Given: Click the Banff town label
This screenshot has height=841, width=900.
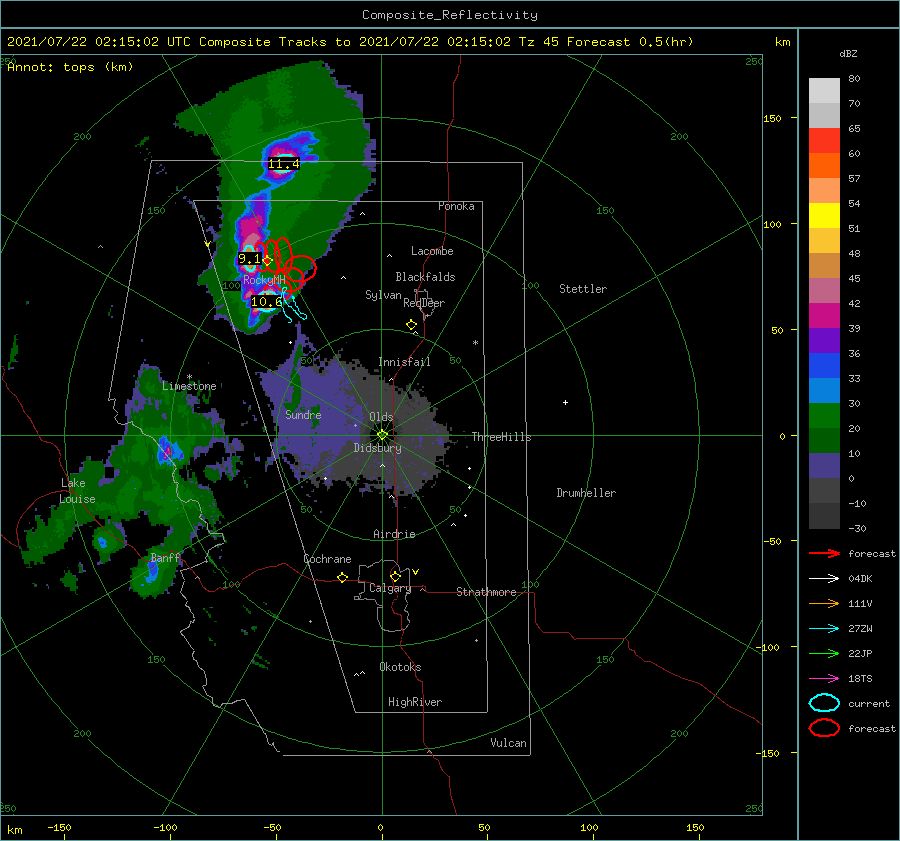Looking at the screenshot, I should 165,557.
